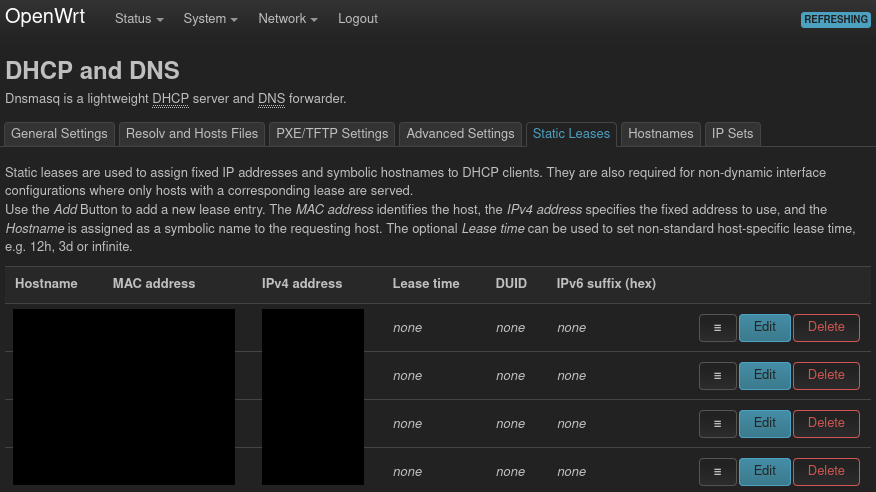This screenshot has height=492, width=876.
Task: Open the OpenWrt home link
Action: [45, 17]
